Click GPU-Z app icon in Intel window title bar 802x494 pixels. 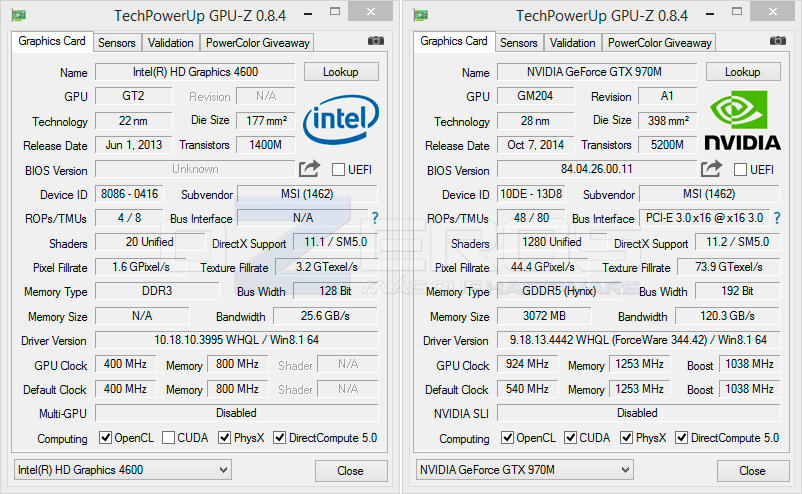(19, 15)
